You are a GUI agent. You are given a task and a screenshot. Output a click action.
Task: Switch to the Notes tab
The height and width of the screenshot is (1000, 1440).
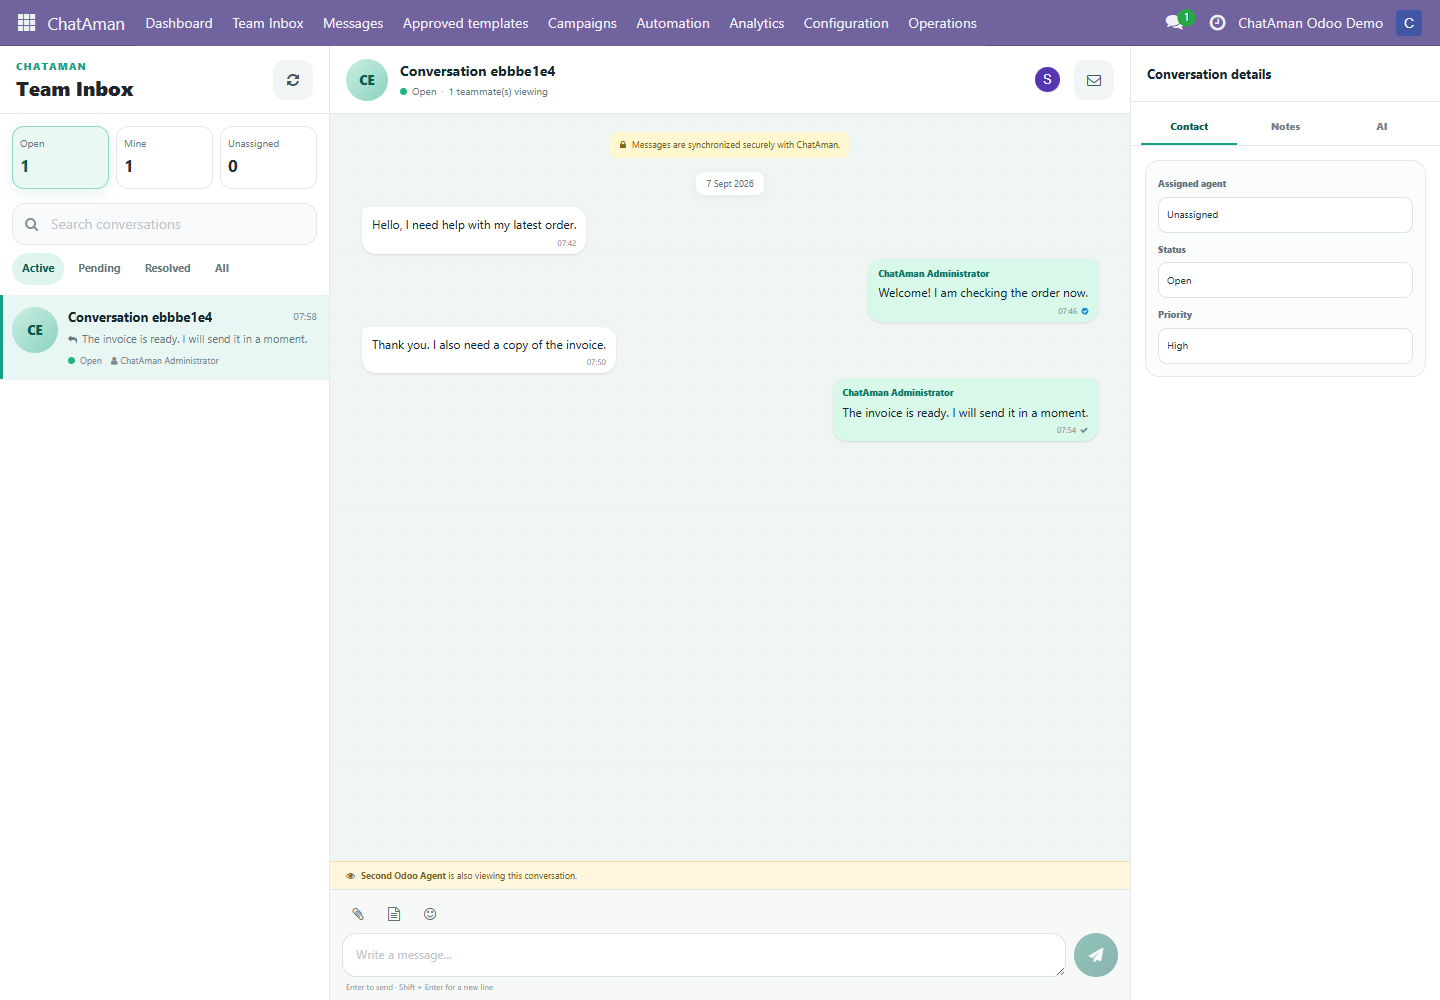point(1285,127)
